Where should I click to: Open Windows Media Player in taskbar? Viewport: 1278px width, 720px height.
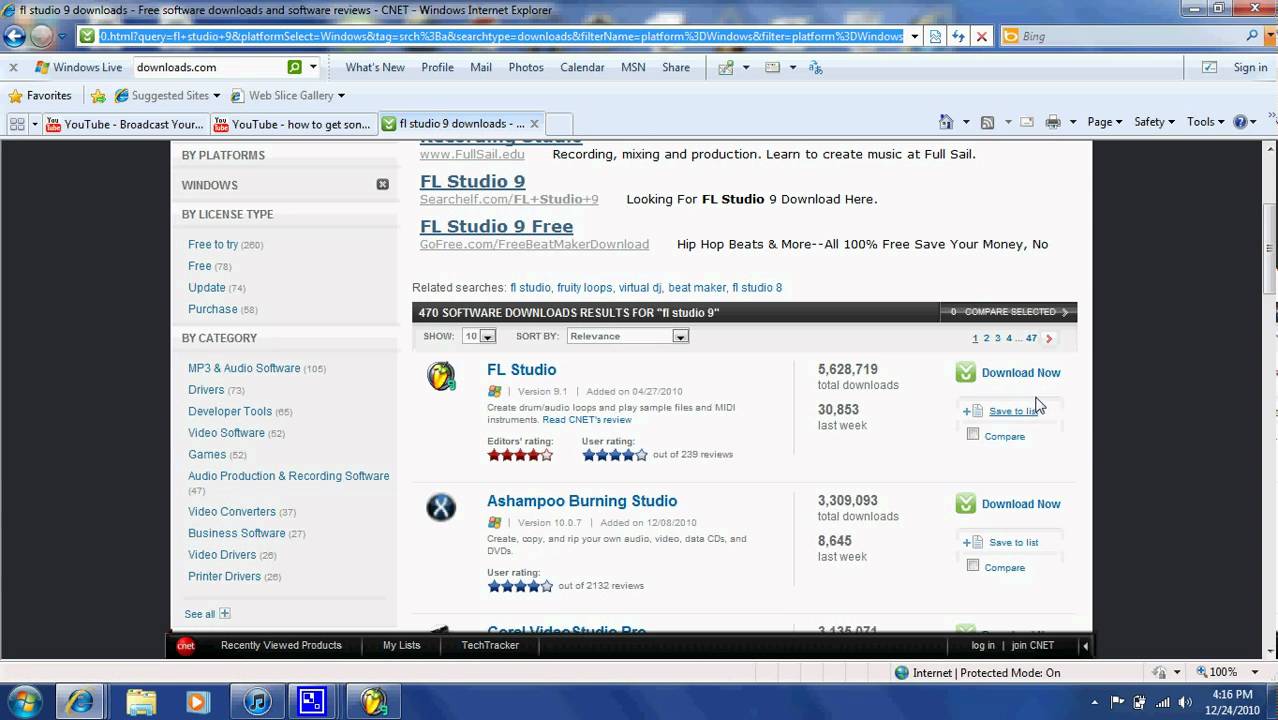pos(198,701)
